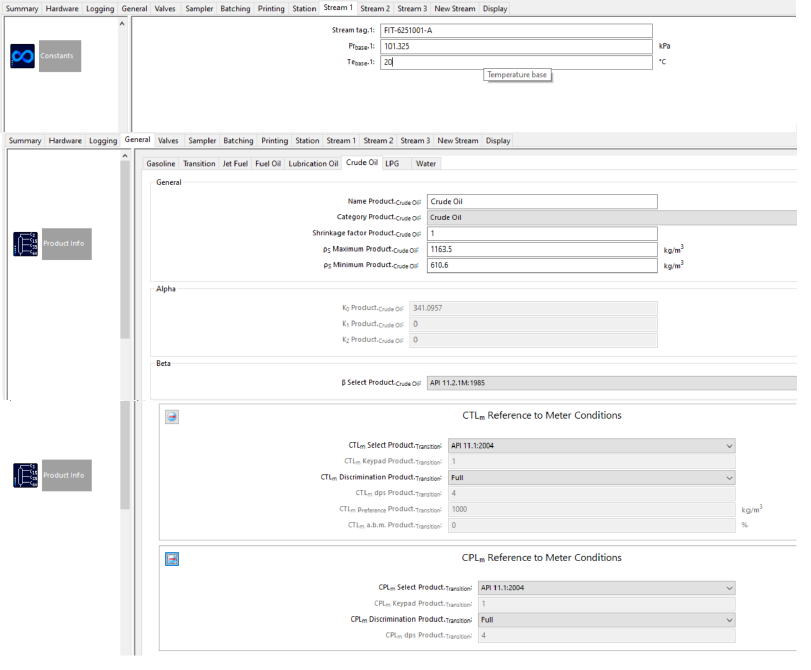Open Sampler tab in the Stream 1 view
The image size is (811, 670).
(x=199, y=9)
